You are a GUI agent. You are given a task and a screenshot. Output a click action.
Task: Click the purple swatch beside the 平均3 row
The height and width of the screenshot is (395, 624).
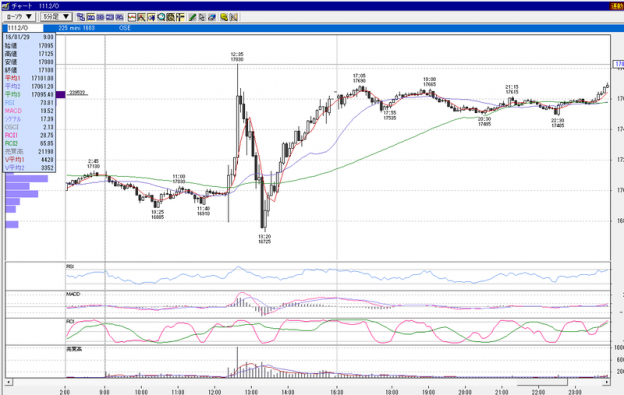tap(60, 94)
